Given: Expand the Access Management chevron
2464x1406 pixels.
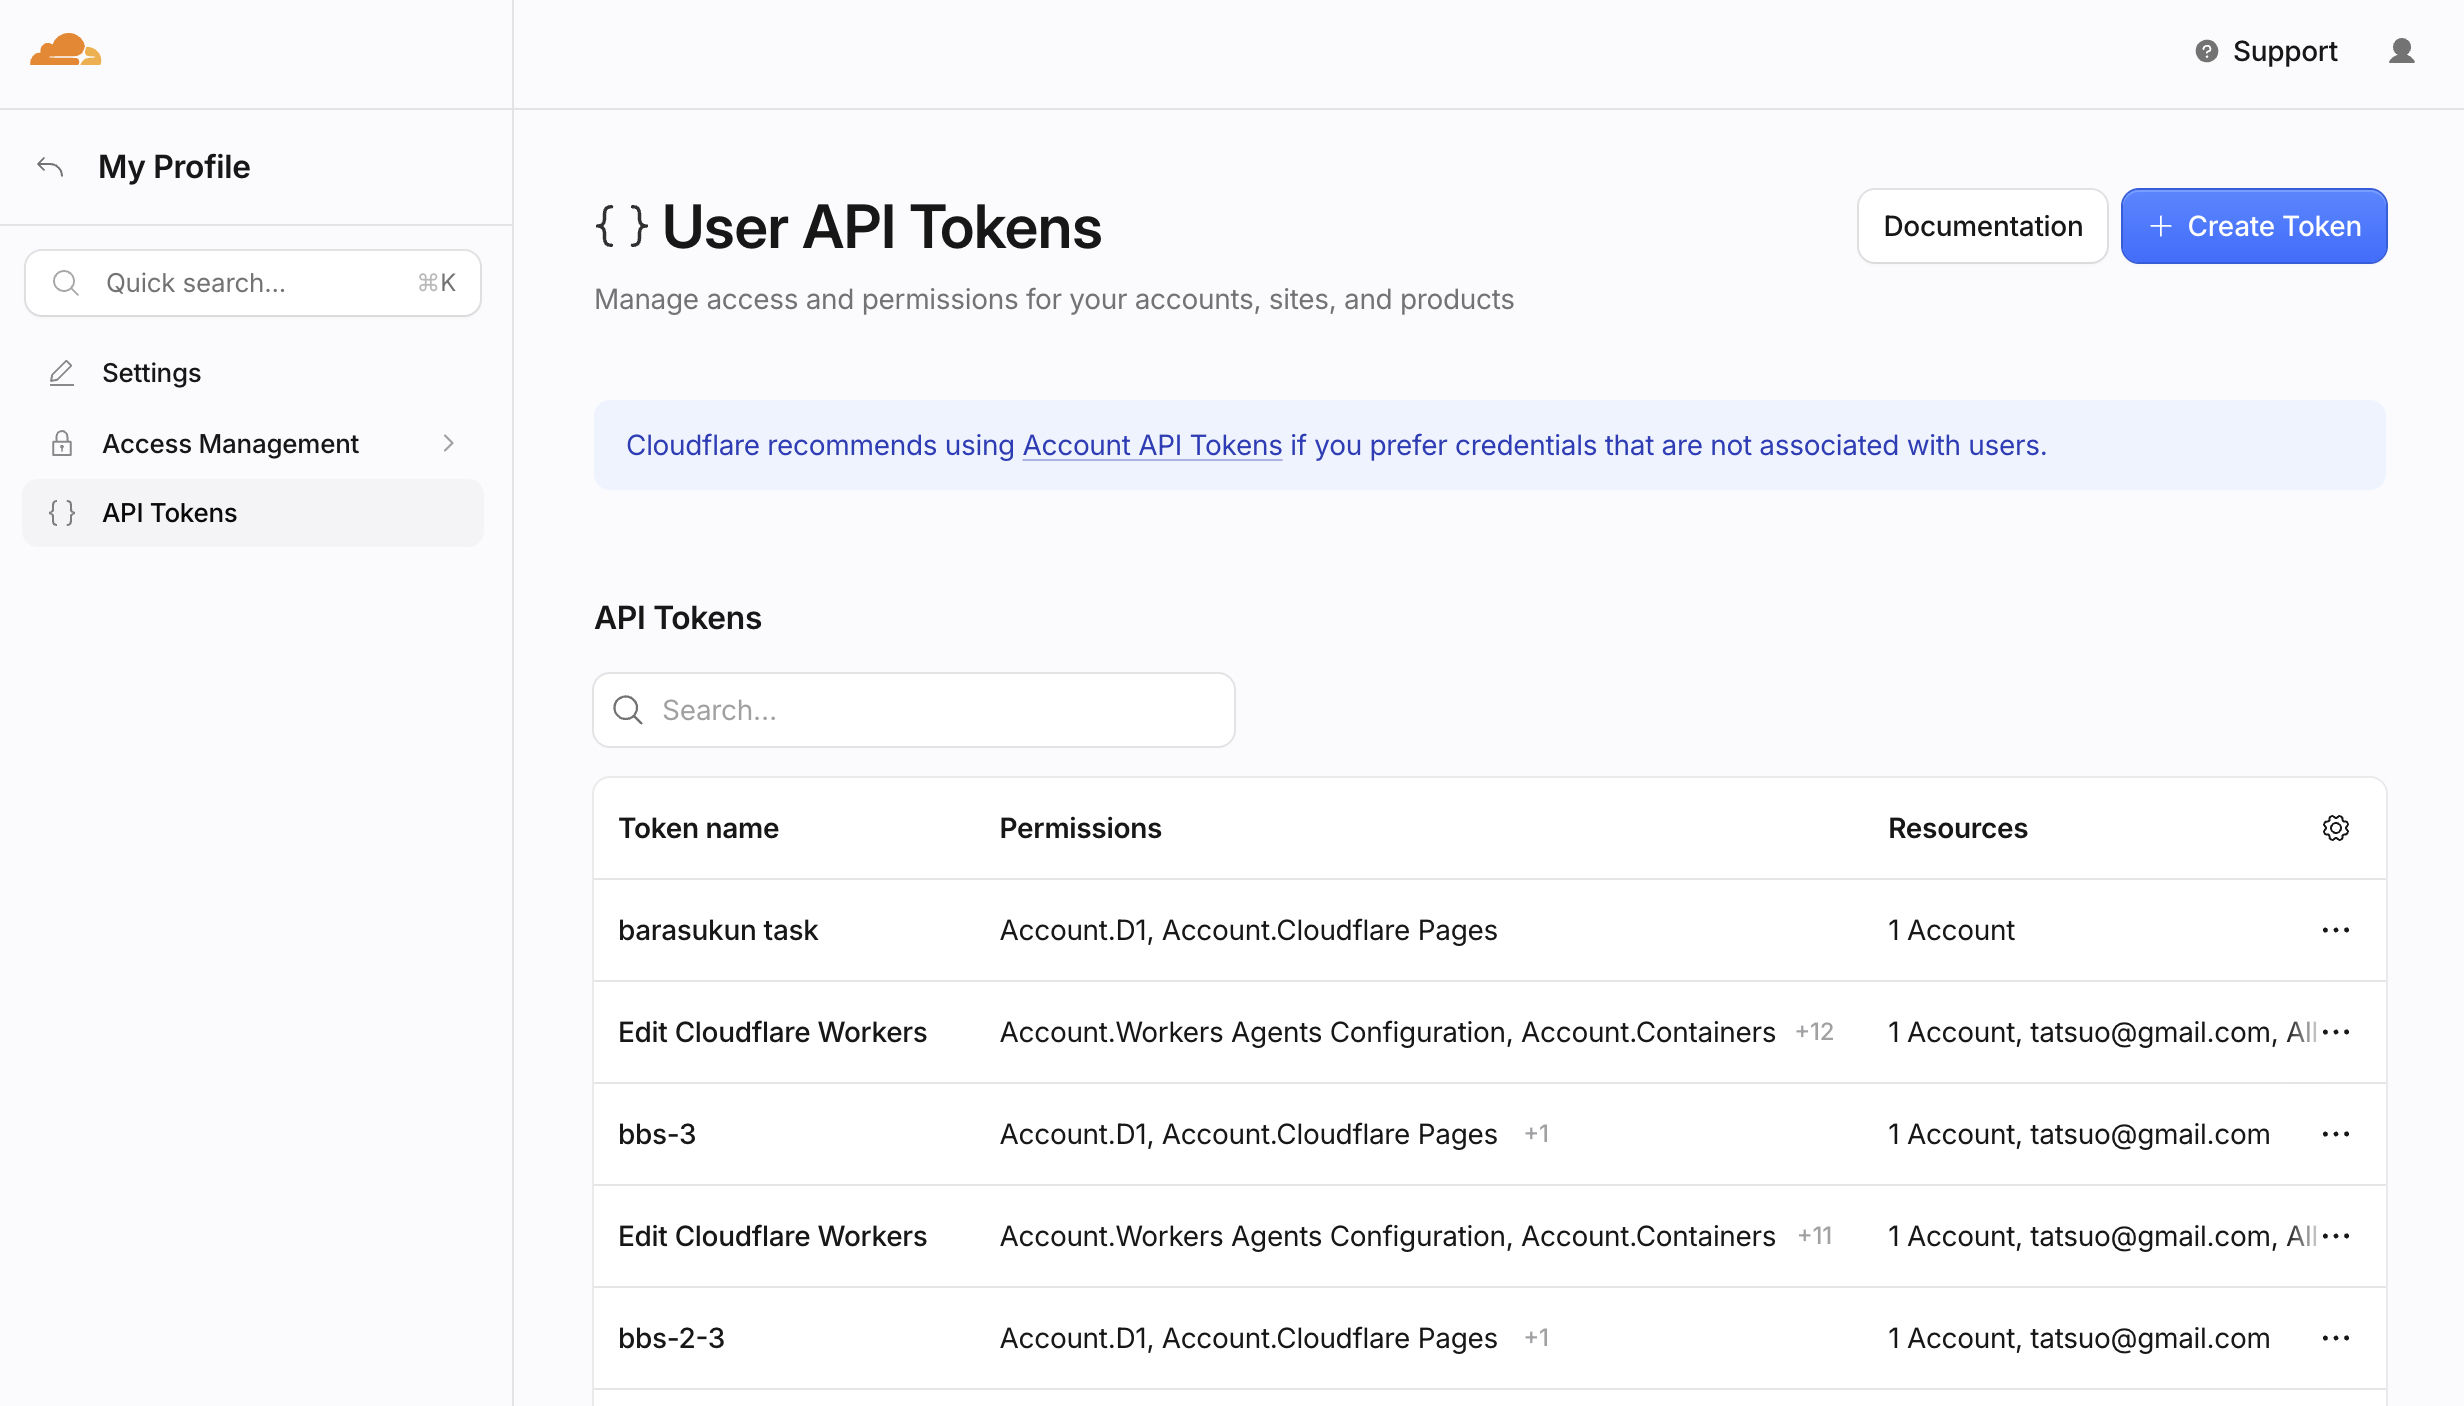Looking at the screenshot, I should pyautogui.click(x=448, y=443).
